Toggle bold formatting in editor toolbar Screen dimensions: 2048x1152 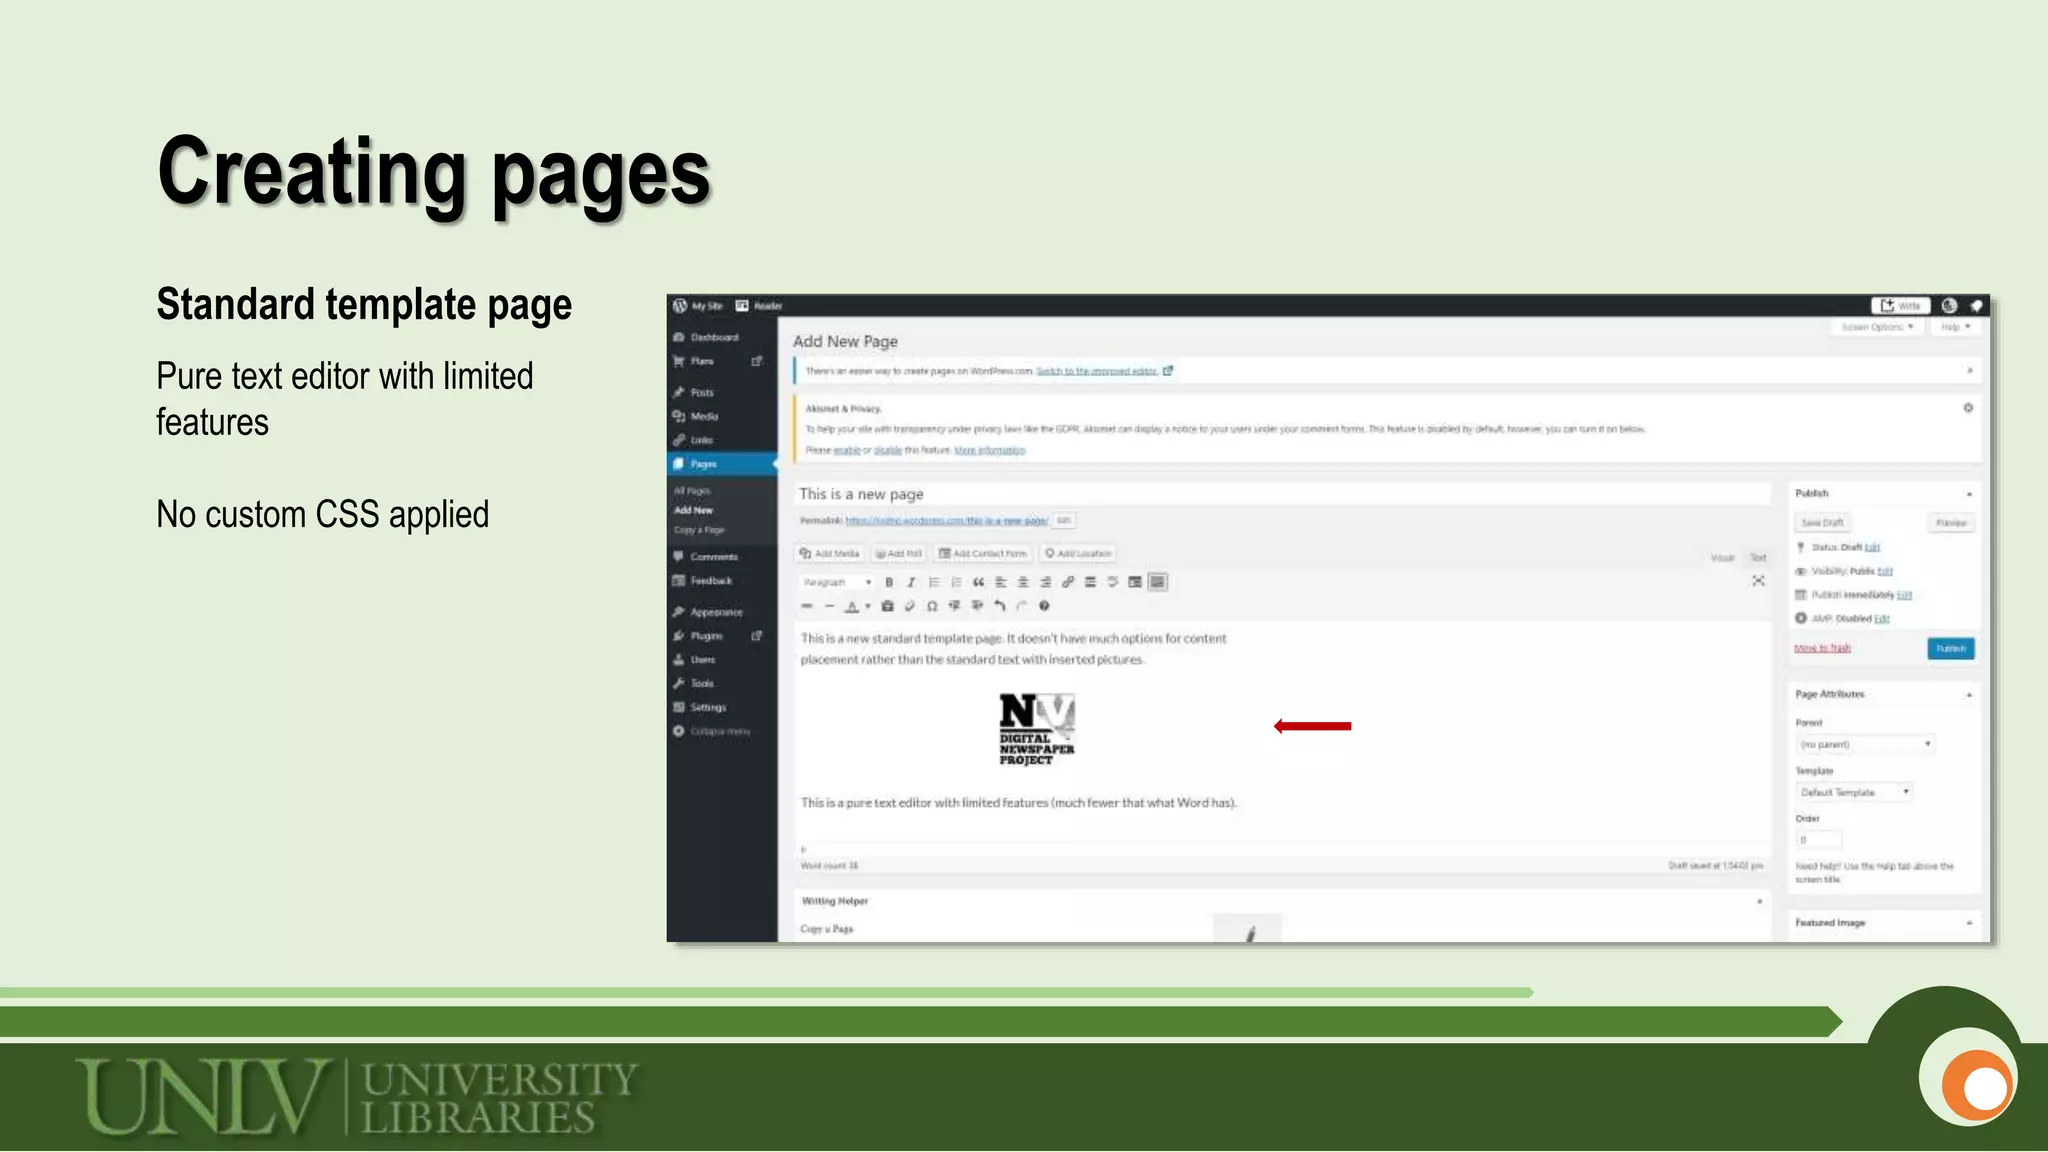pyautogui.click(x=889, y=582)
